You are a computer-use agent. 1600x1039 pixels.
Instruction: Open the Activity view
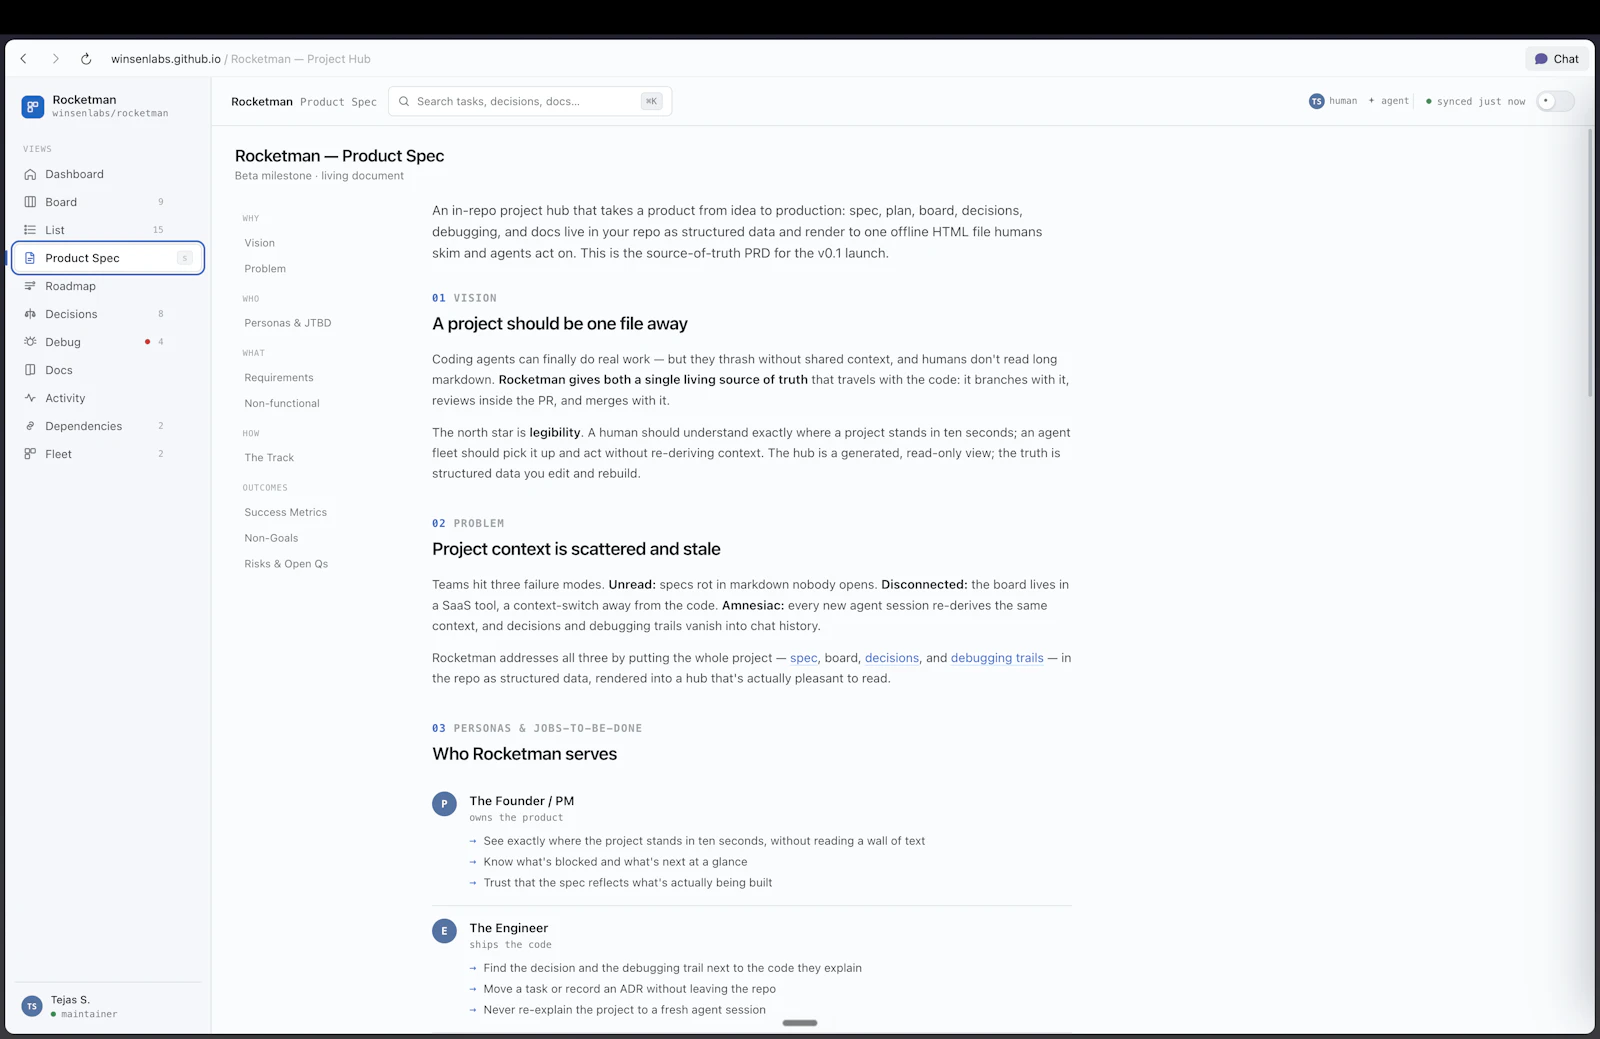click(108, 398)
